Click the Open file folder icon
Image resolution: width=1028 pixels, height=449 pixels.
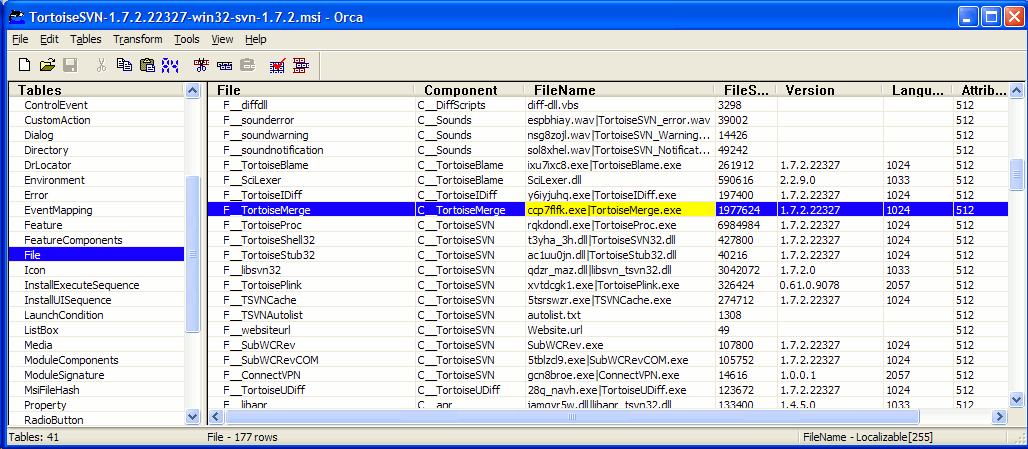[x=47, y=65]
